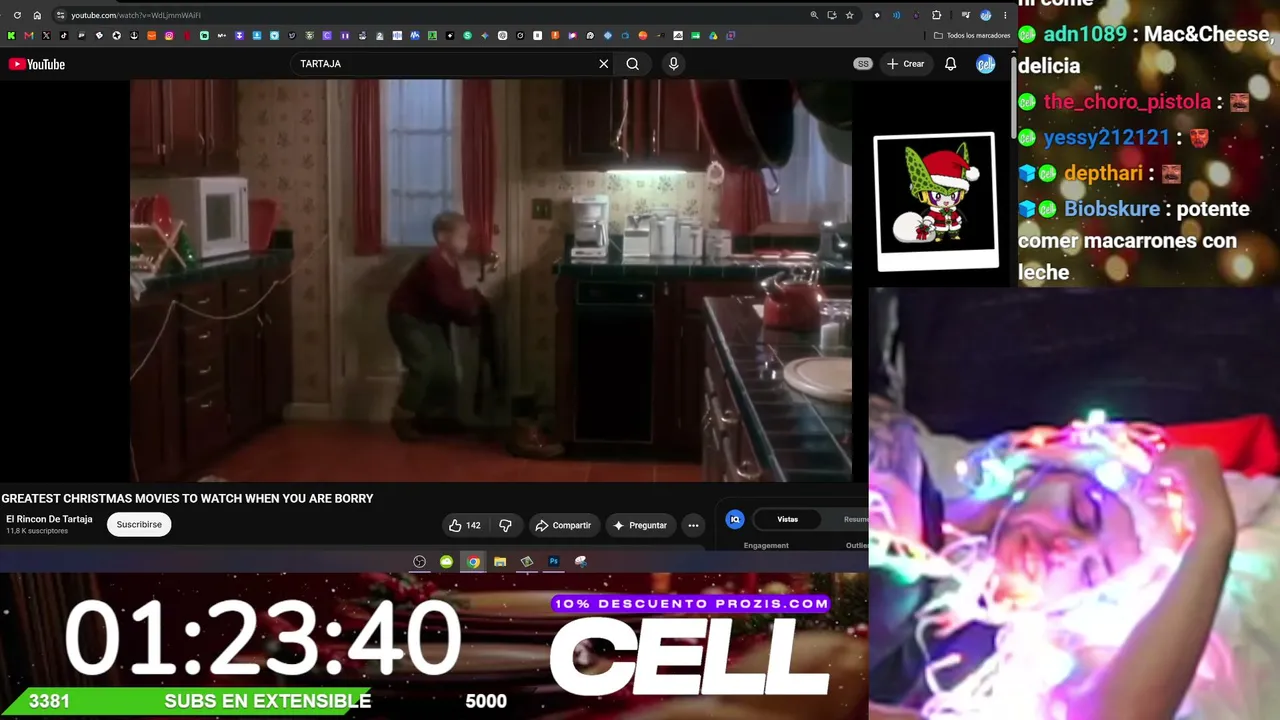Open the El Rincon De Tartaja channel

click(49, 519)
